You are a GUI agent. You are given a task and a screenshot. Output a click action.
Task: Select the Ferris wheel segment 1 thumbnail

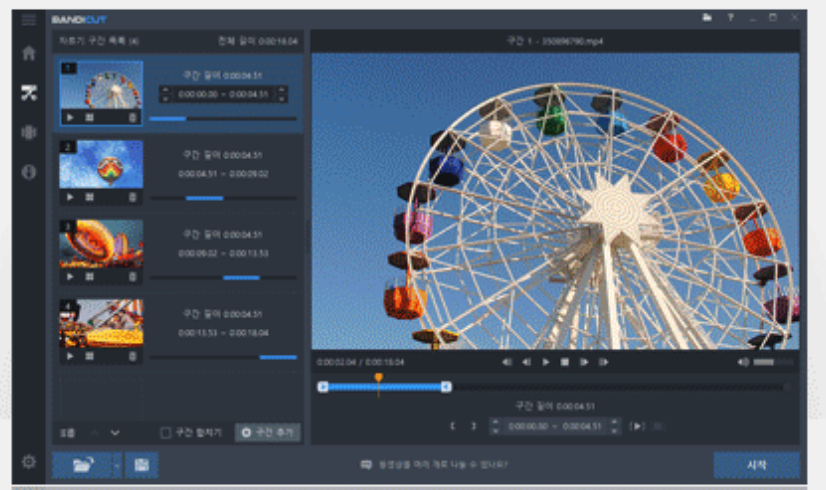101,85
